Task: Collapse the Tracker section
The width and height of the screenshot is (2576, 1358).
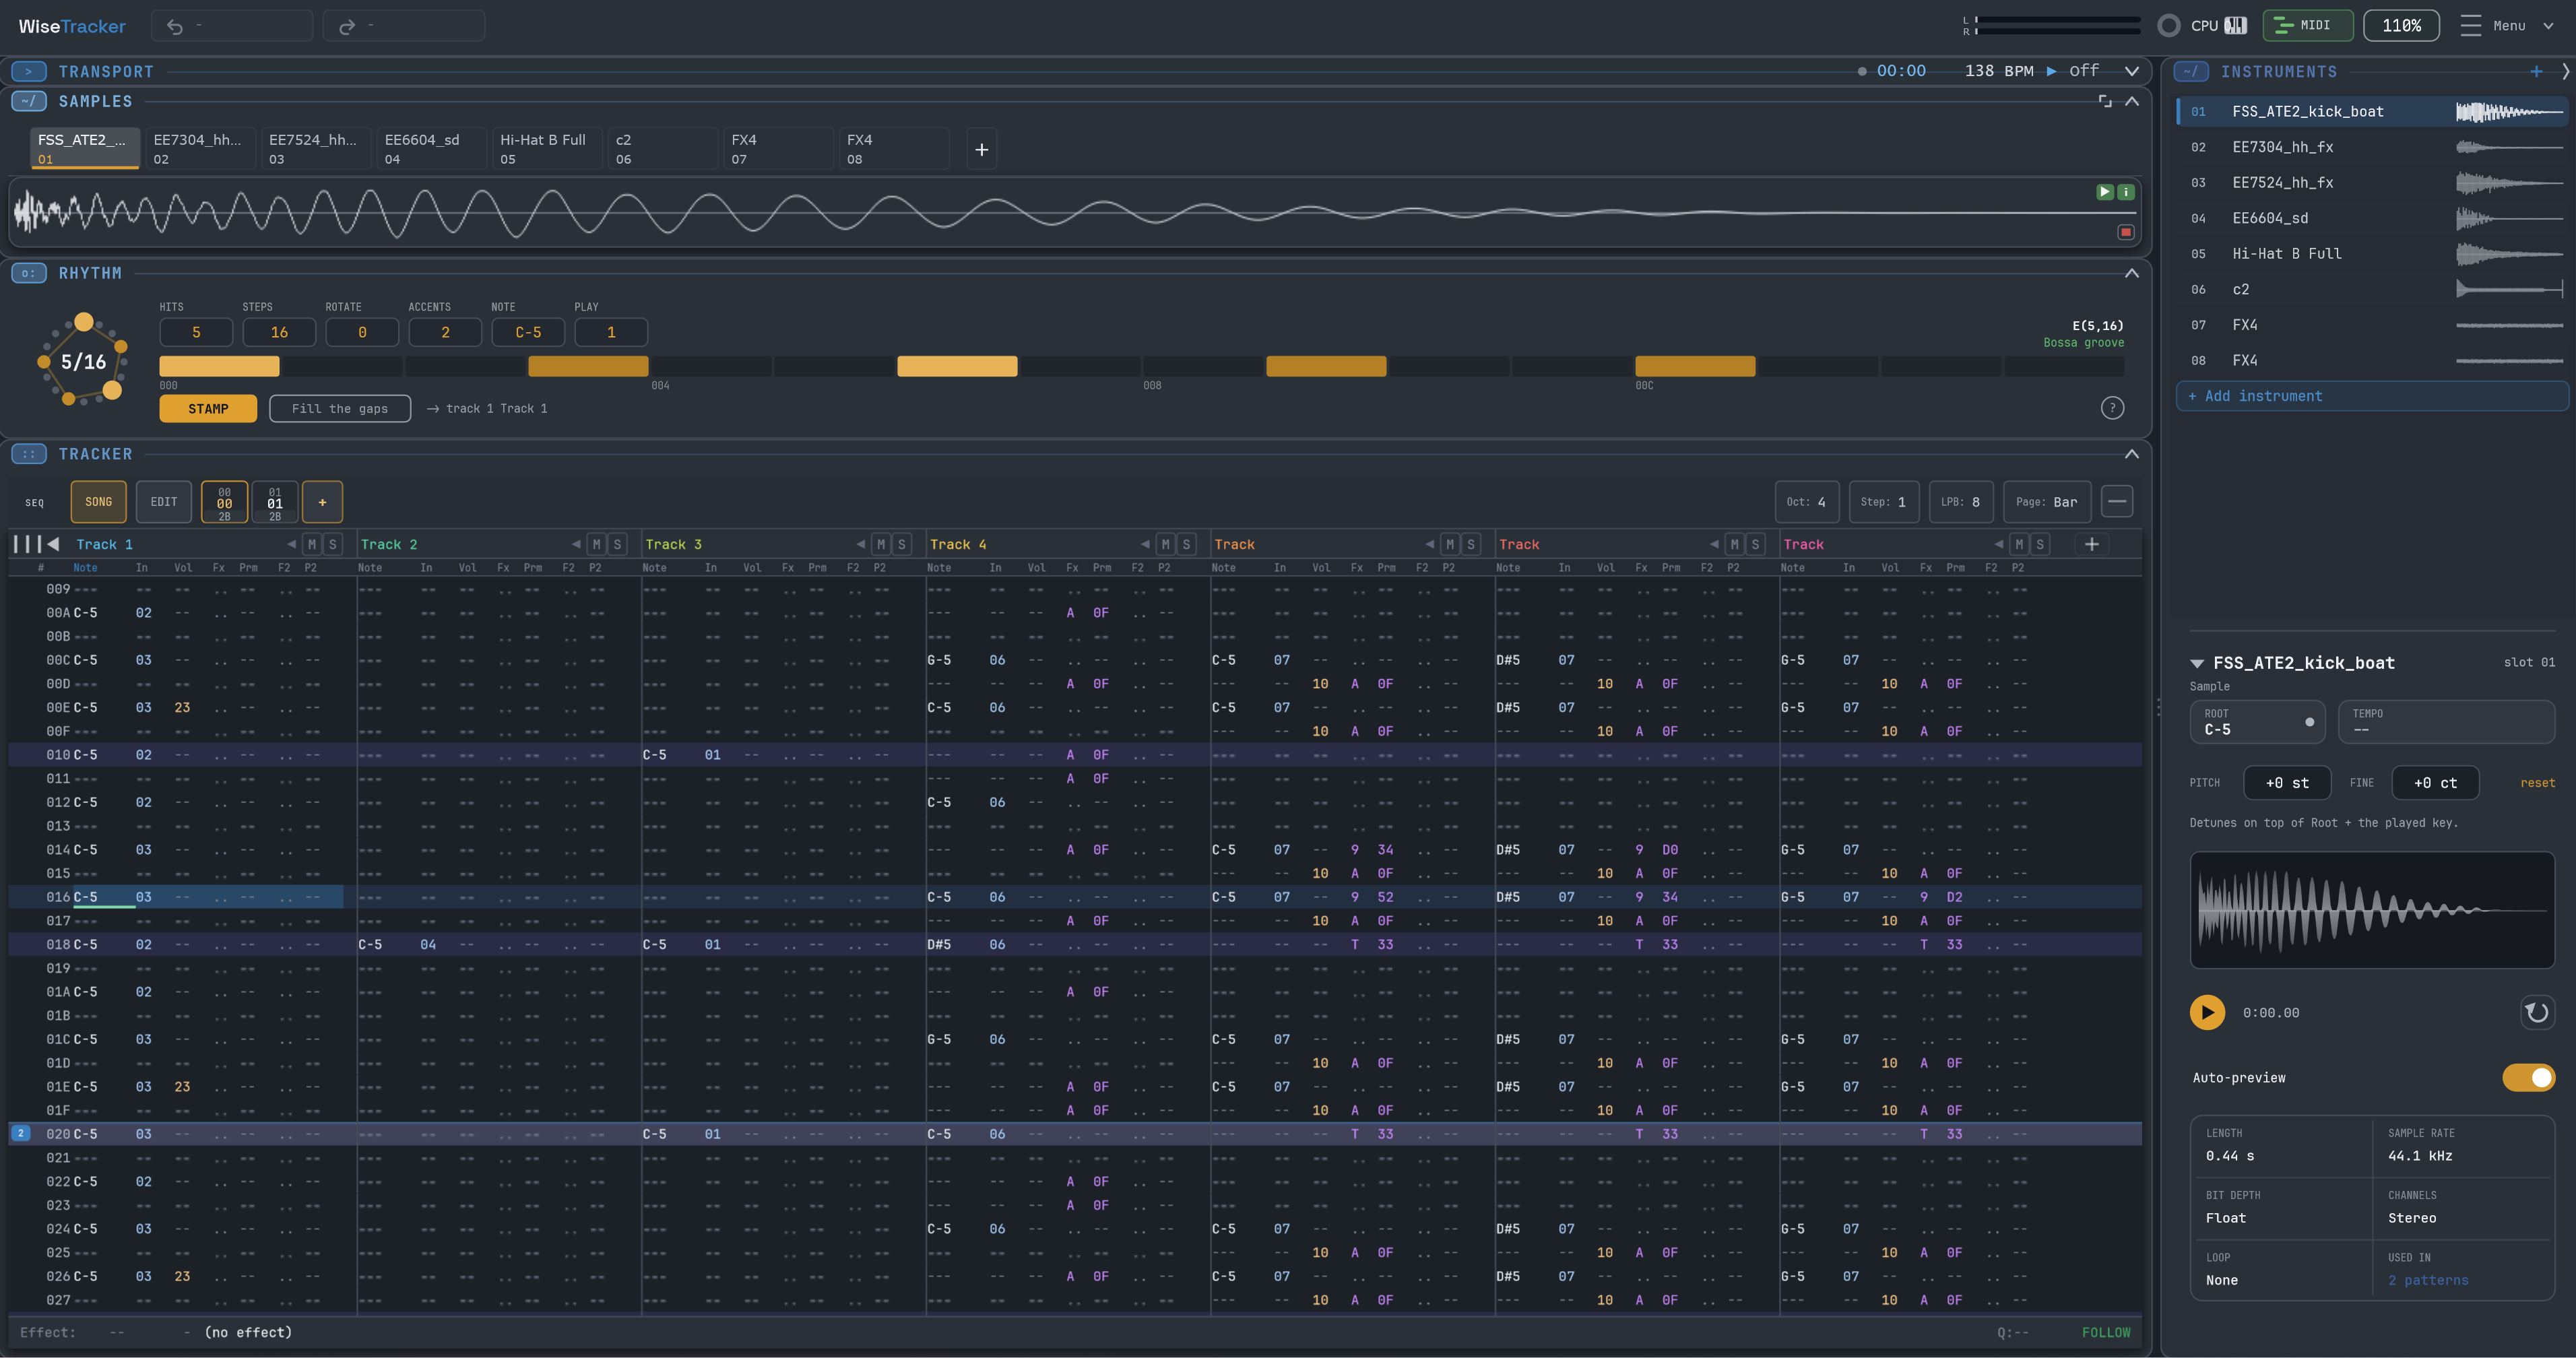Action: [2132, 454]
